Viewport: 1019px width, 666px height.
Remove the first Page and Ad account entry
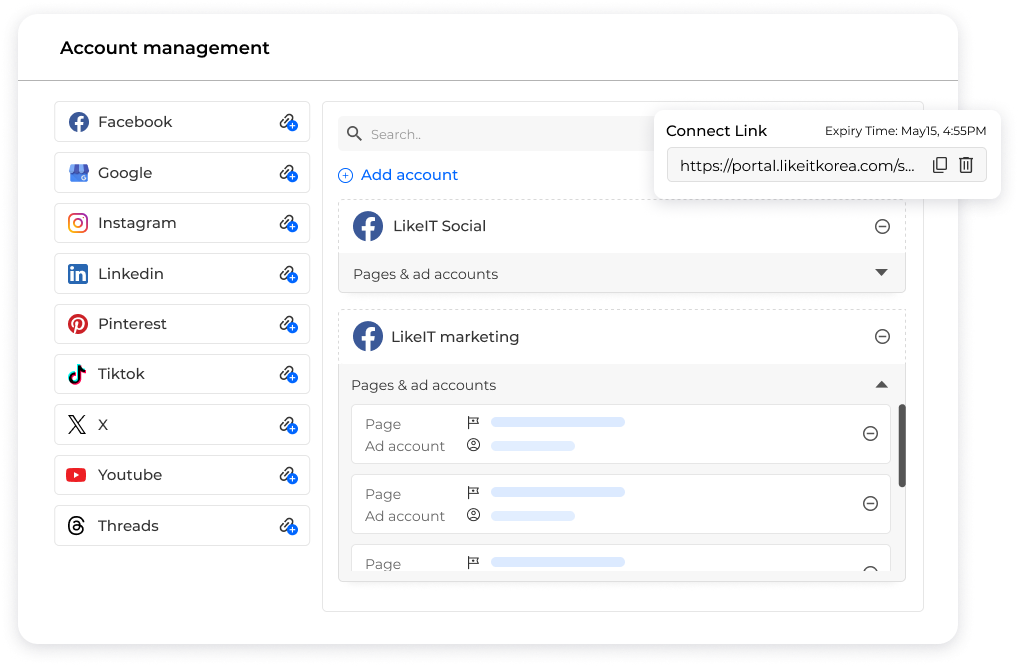click(870, 433)
